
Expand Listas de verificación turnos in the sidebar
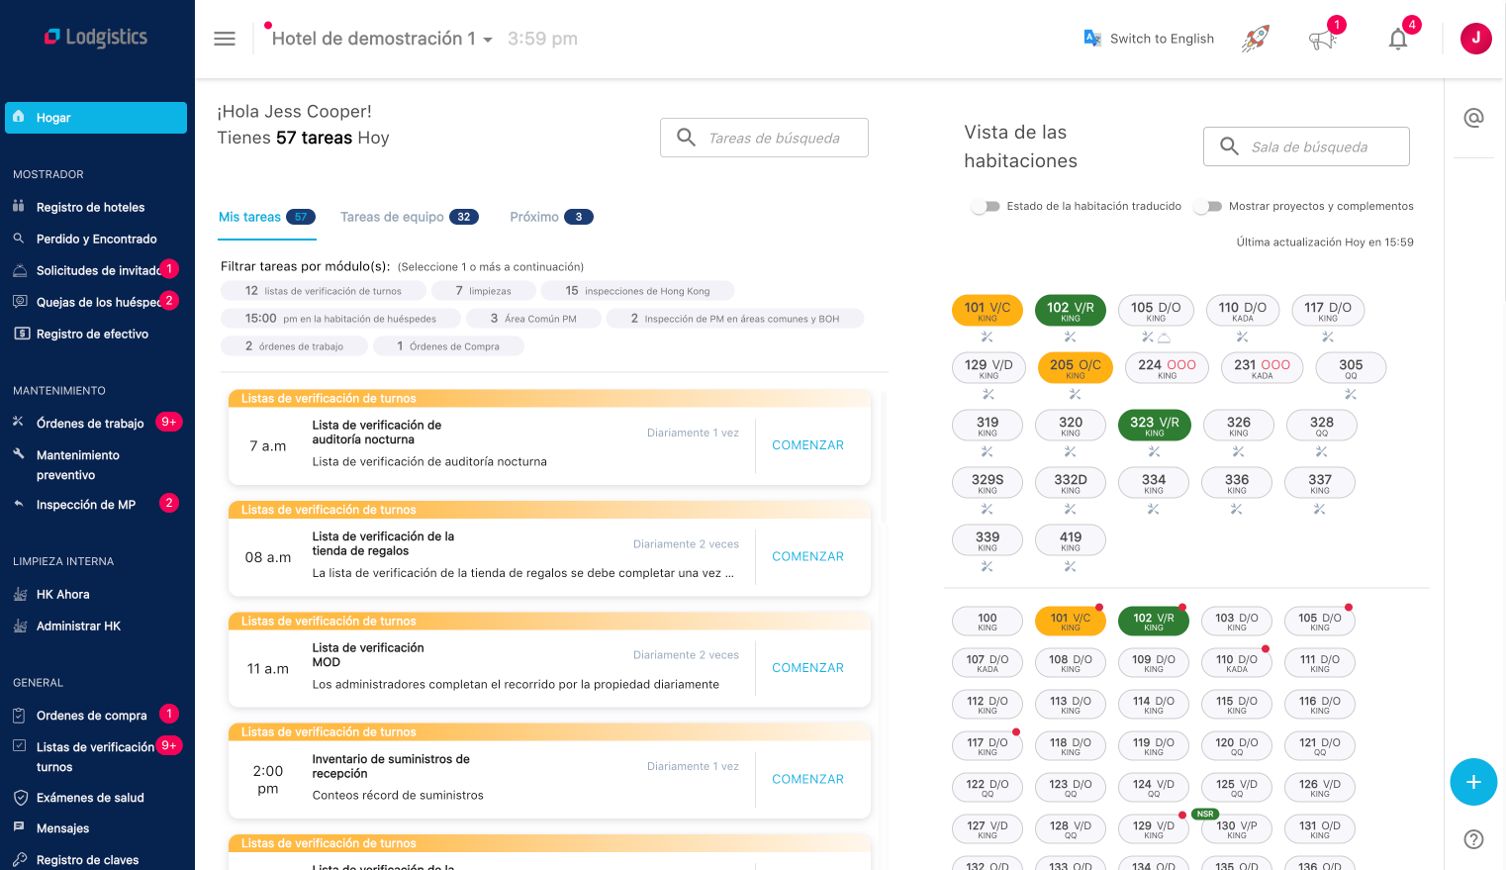coord(94,756)
